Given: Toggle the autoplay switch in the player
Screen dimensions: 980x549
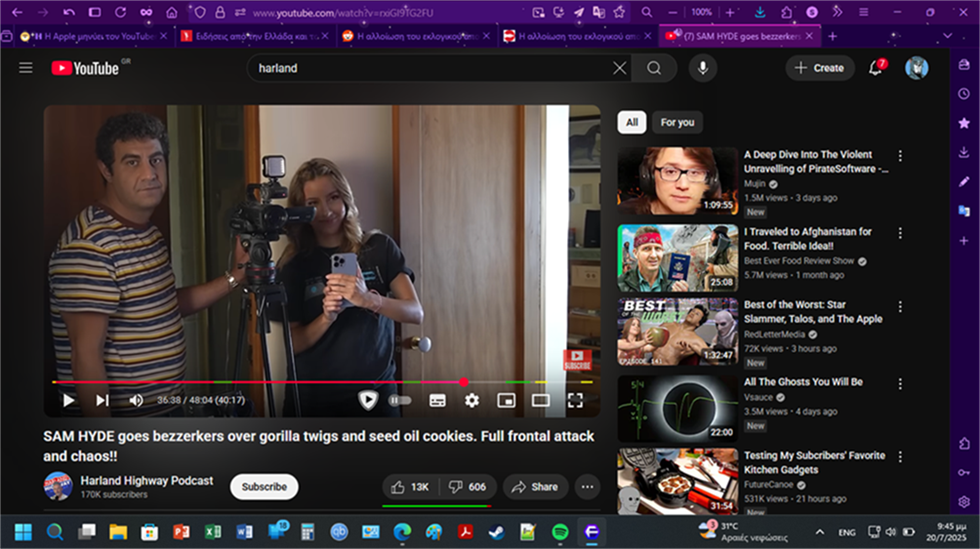Looking at the screenshot, I should (x=400, y=400).
